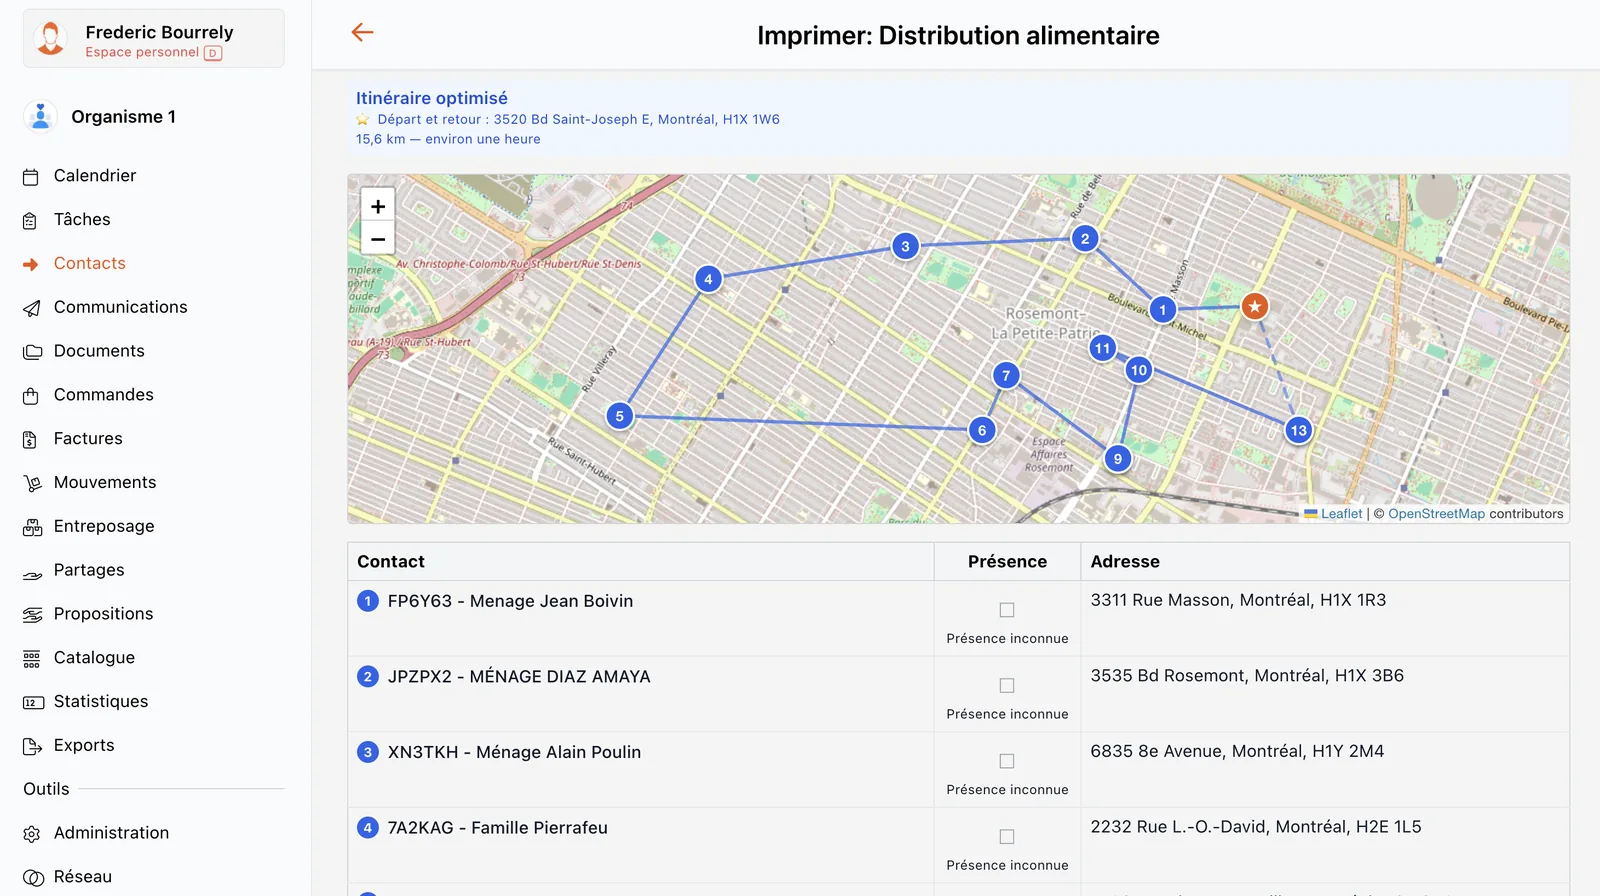Click the Entreposage warehouse icon
The width and height of the screenshot is (1600, 896).
(x=32, y=527)
